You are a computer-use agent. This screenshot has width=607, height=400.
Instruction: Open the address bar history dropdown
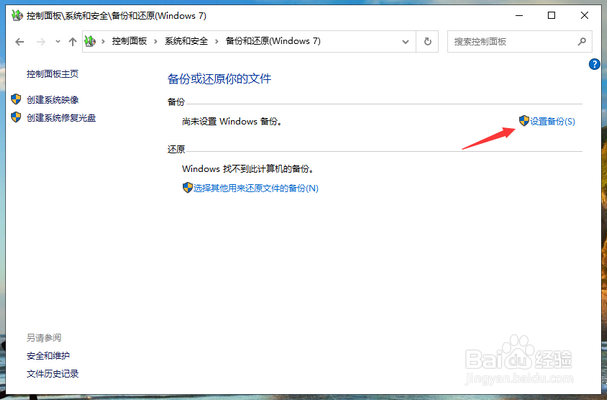[x=405, y=42]
